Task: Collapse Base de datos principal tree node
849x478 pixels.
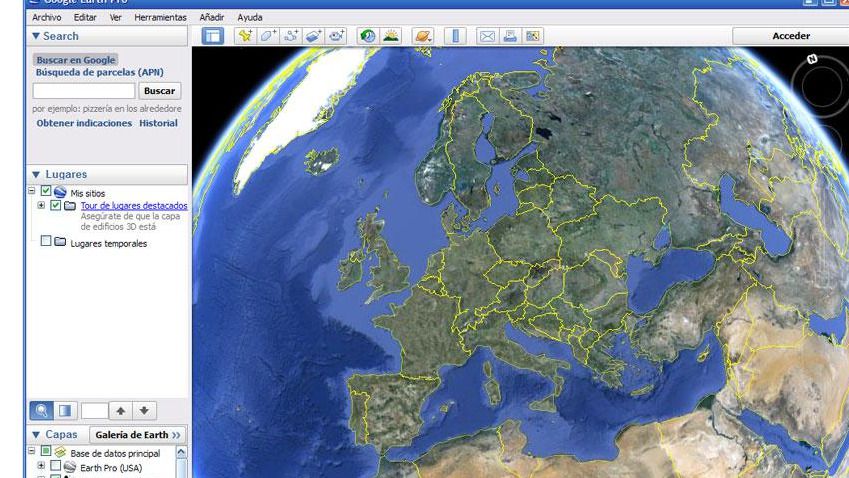Action: coord(31,451)
